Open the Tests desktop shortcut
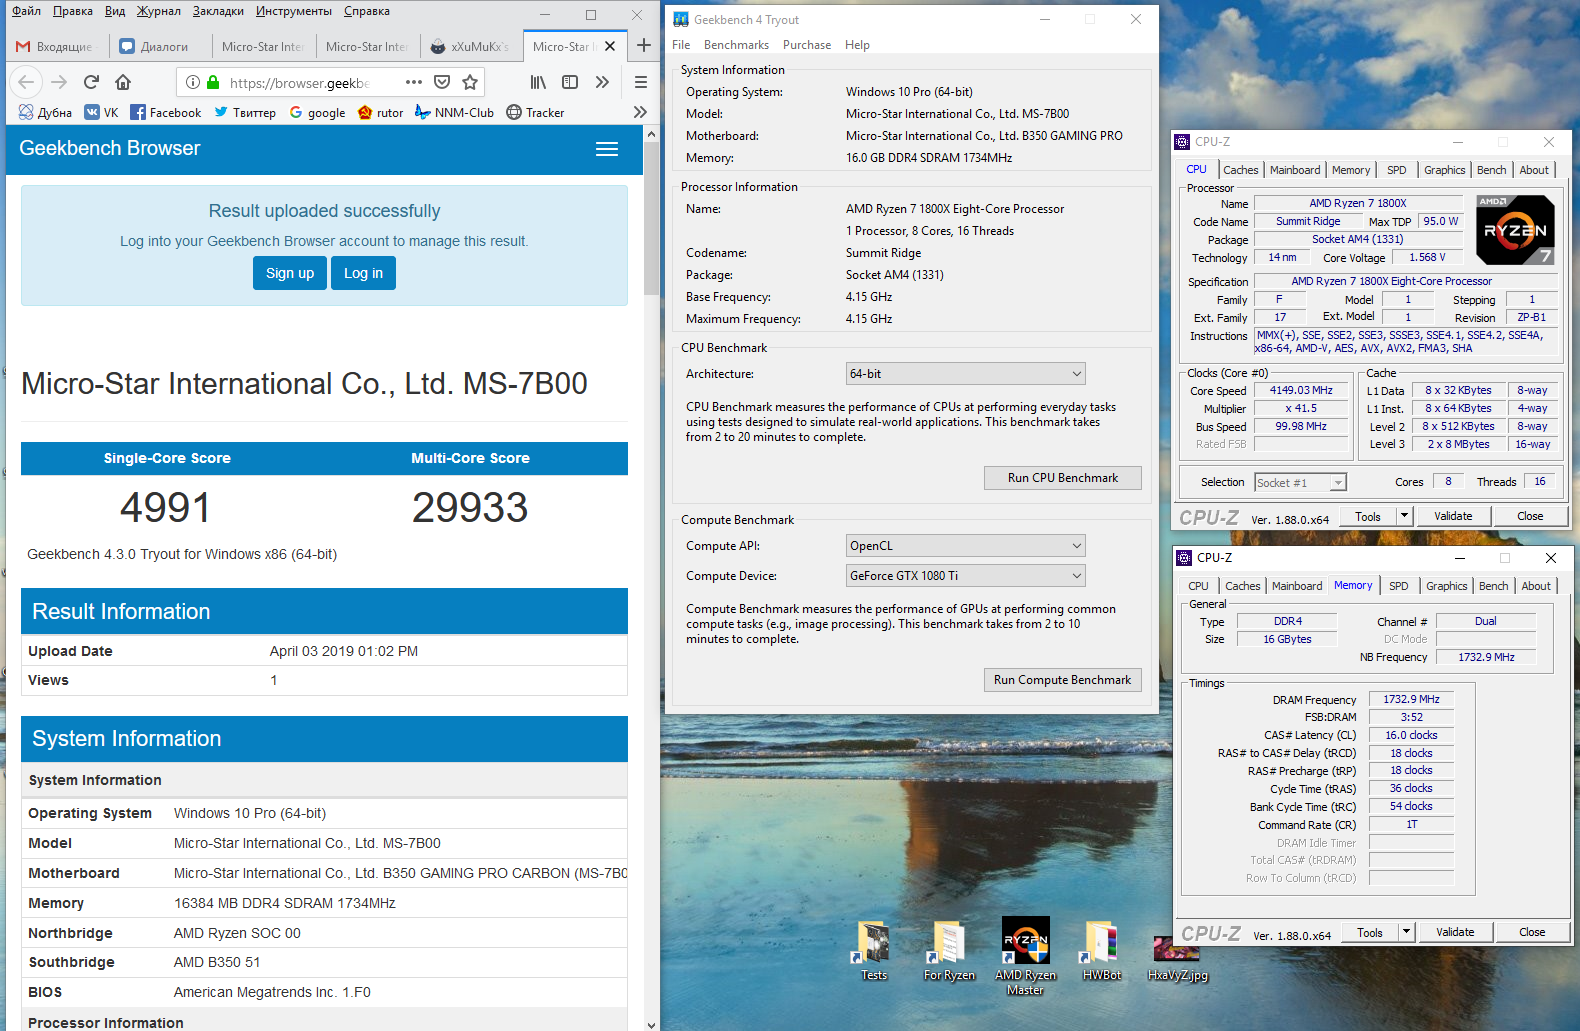Screen dimensions: 1580x1031 (874, 951)
